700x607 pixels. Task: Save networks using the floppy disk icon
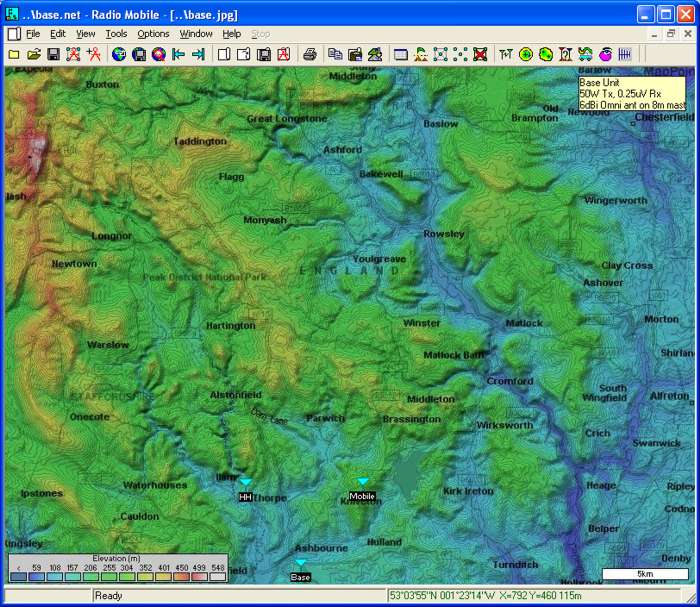click(x=54, y=54)
